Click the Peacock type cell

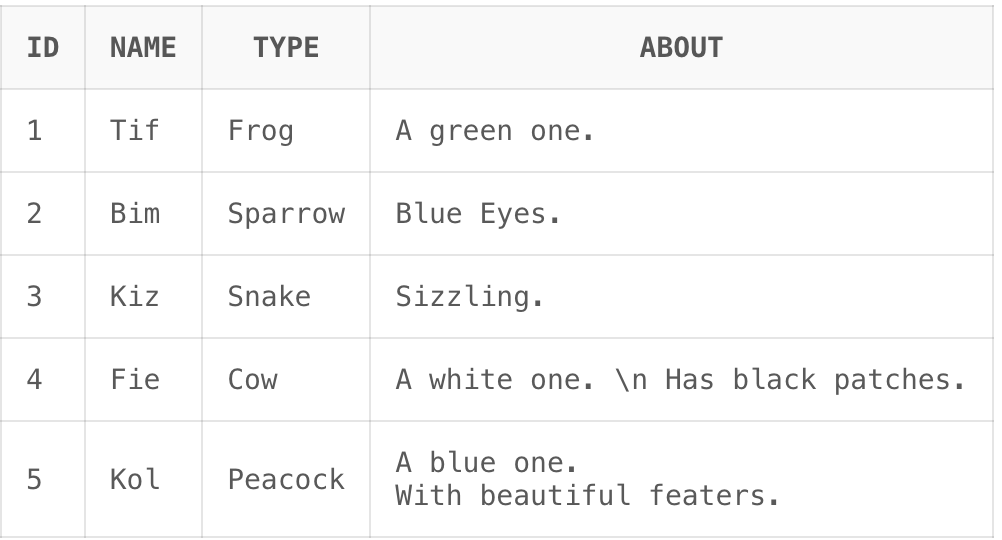pyautogui.click(x=286, y=479)
